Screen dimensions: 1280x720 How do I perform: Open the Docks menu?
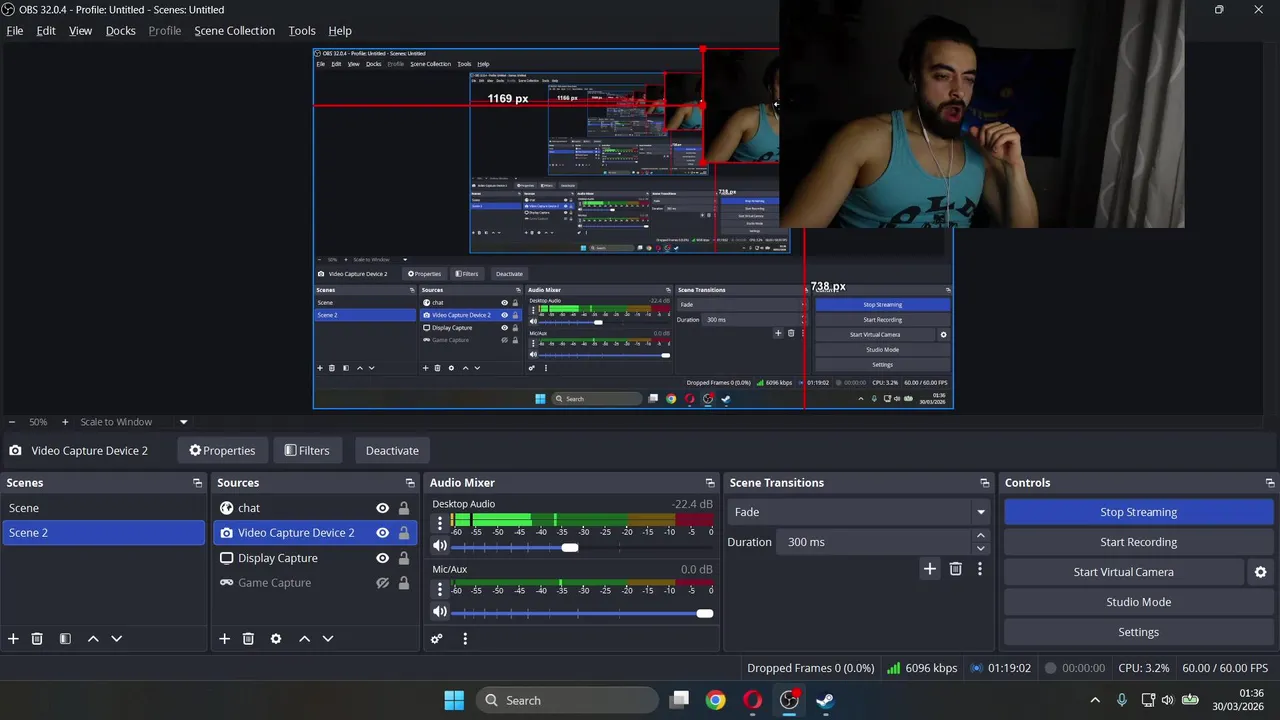tap(121, 31)
